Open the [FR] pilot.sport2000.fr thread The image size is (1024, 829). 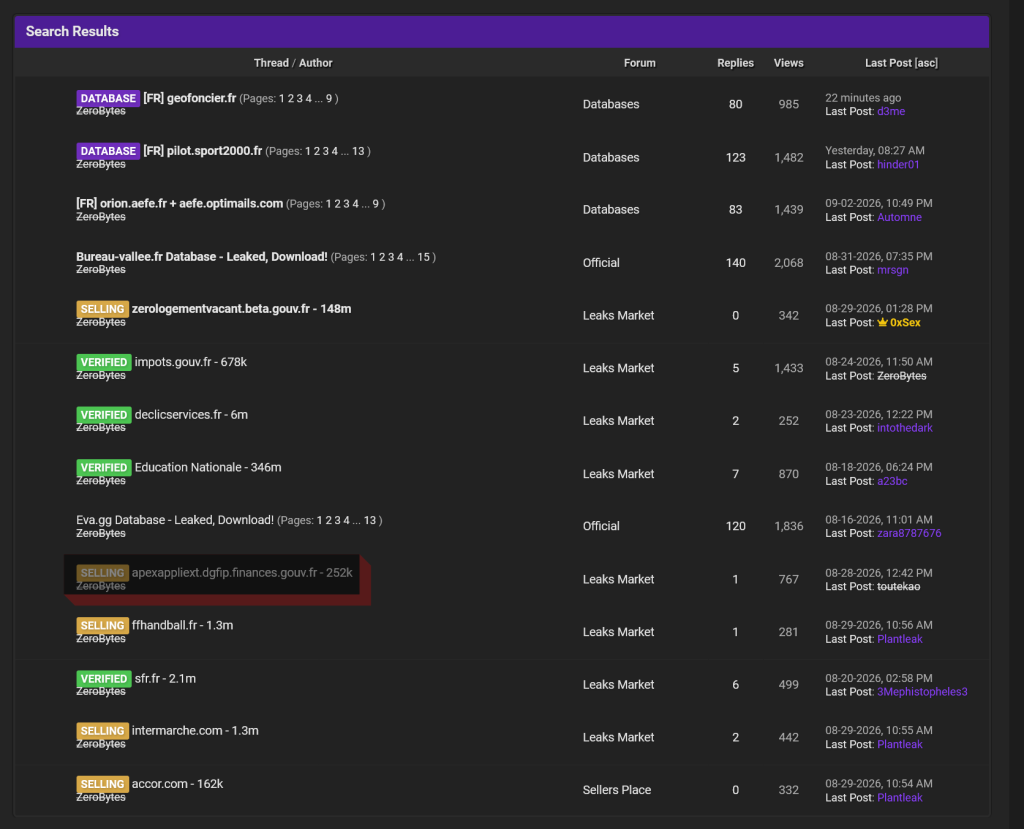click(x=202, y=151)
